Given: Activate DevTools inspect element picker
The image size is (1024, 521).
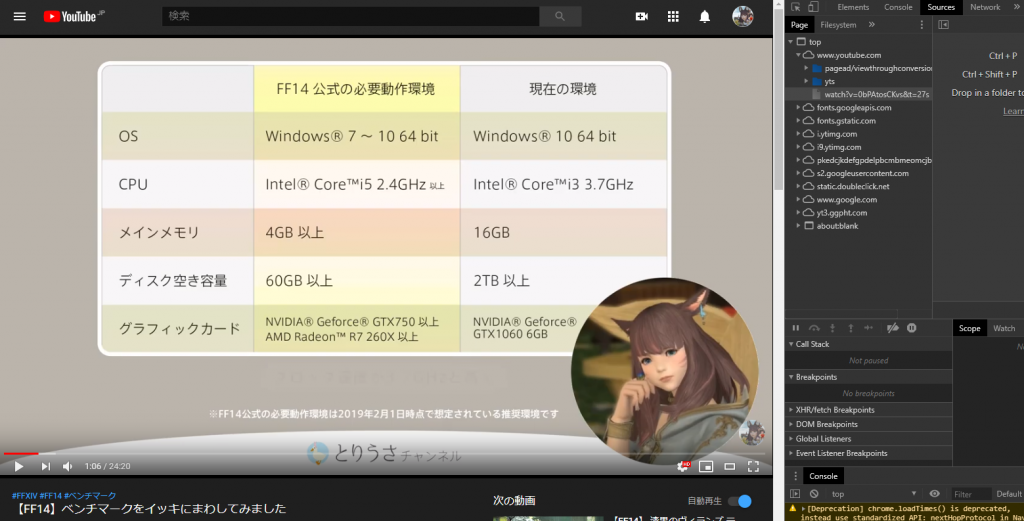Looking at the screenshot, I should tap(795, 7).
